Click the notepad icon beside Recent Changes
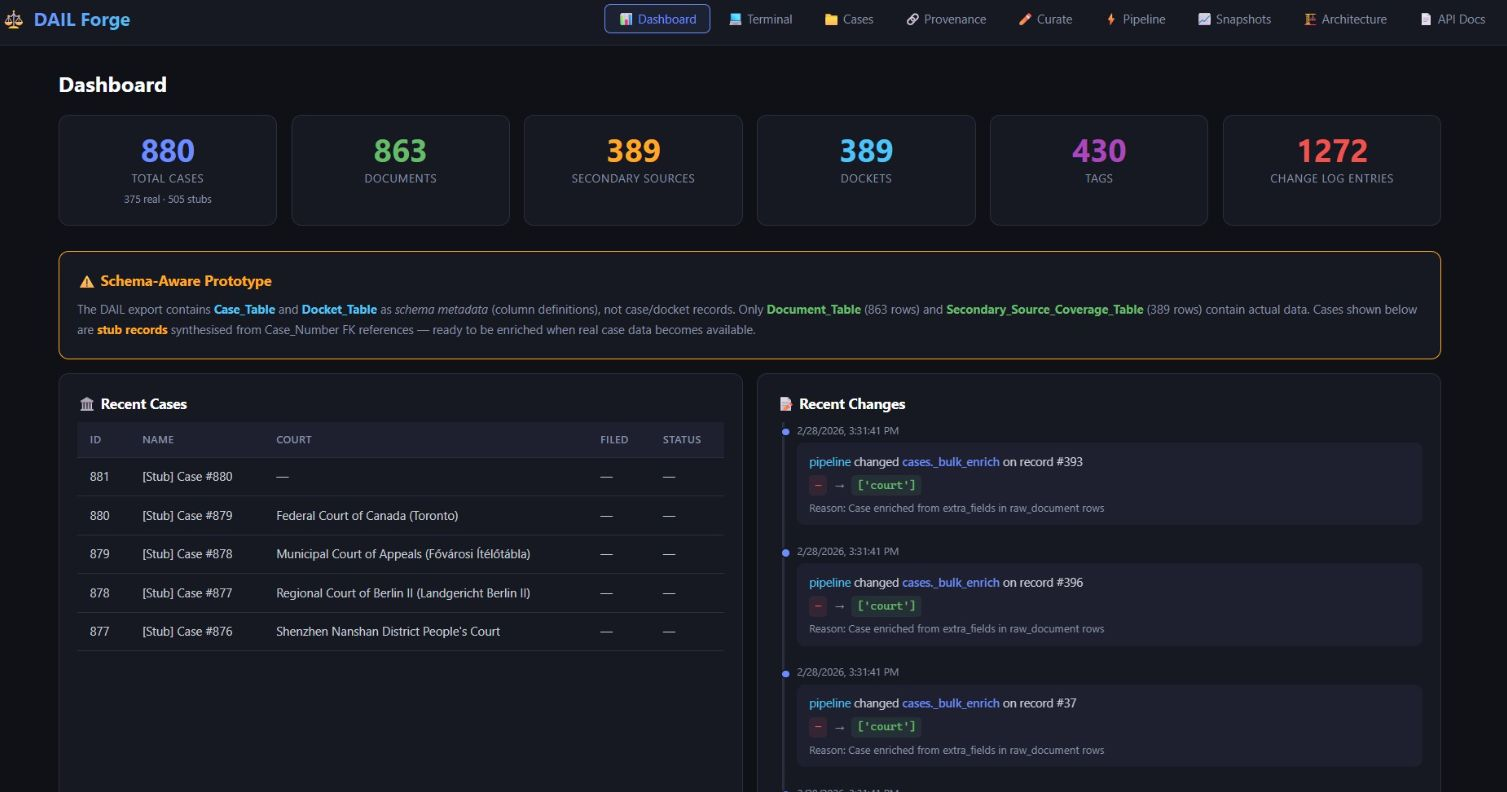Image resolution: width=1507 pixels, height=792 pixels. [786, 404]
